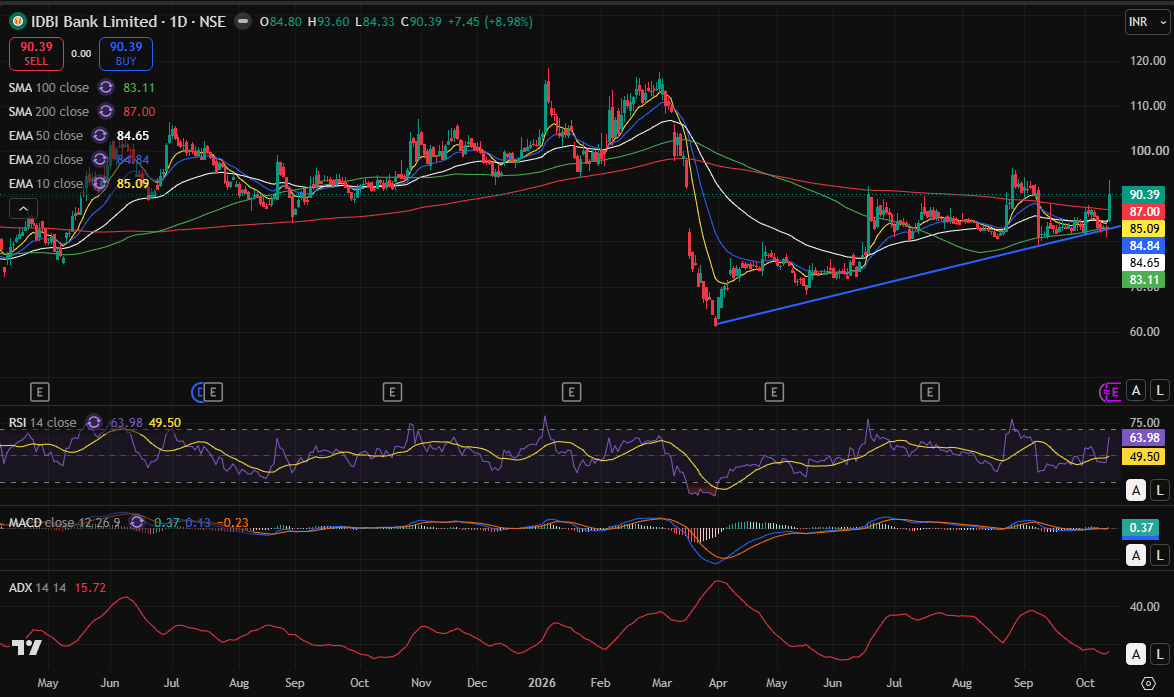The image size is (1174, 697).
Task: Click the teal 0.37 MACD axis label
Action: pyautogui.click(x=1140, y=528)
